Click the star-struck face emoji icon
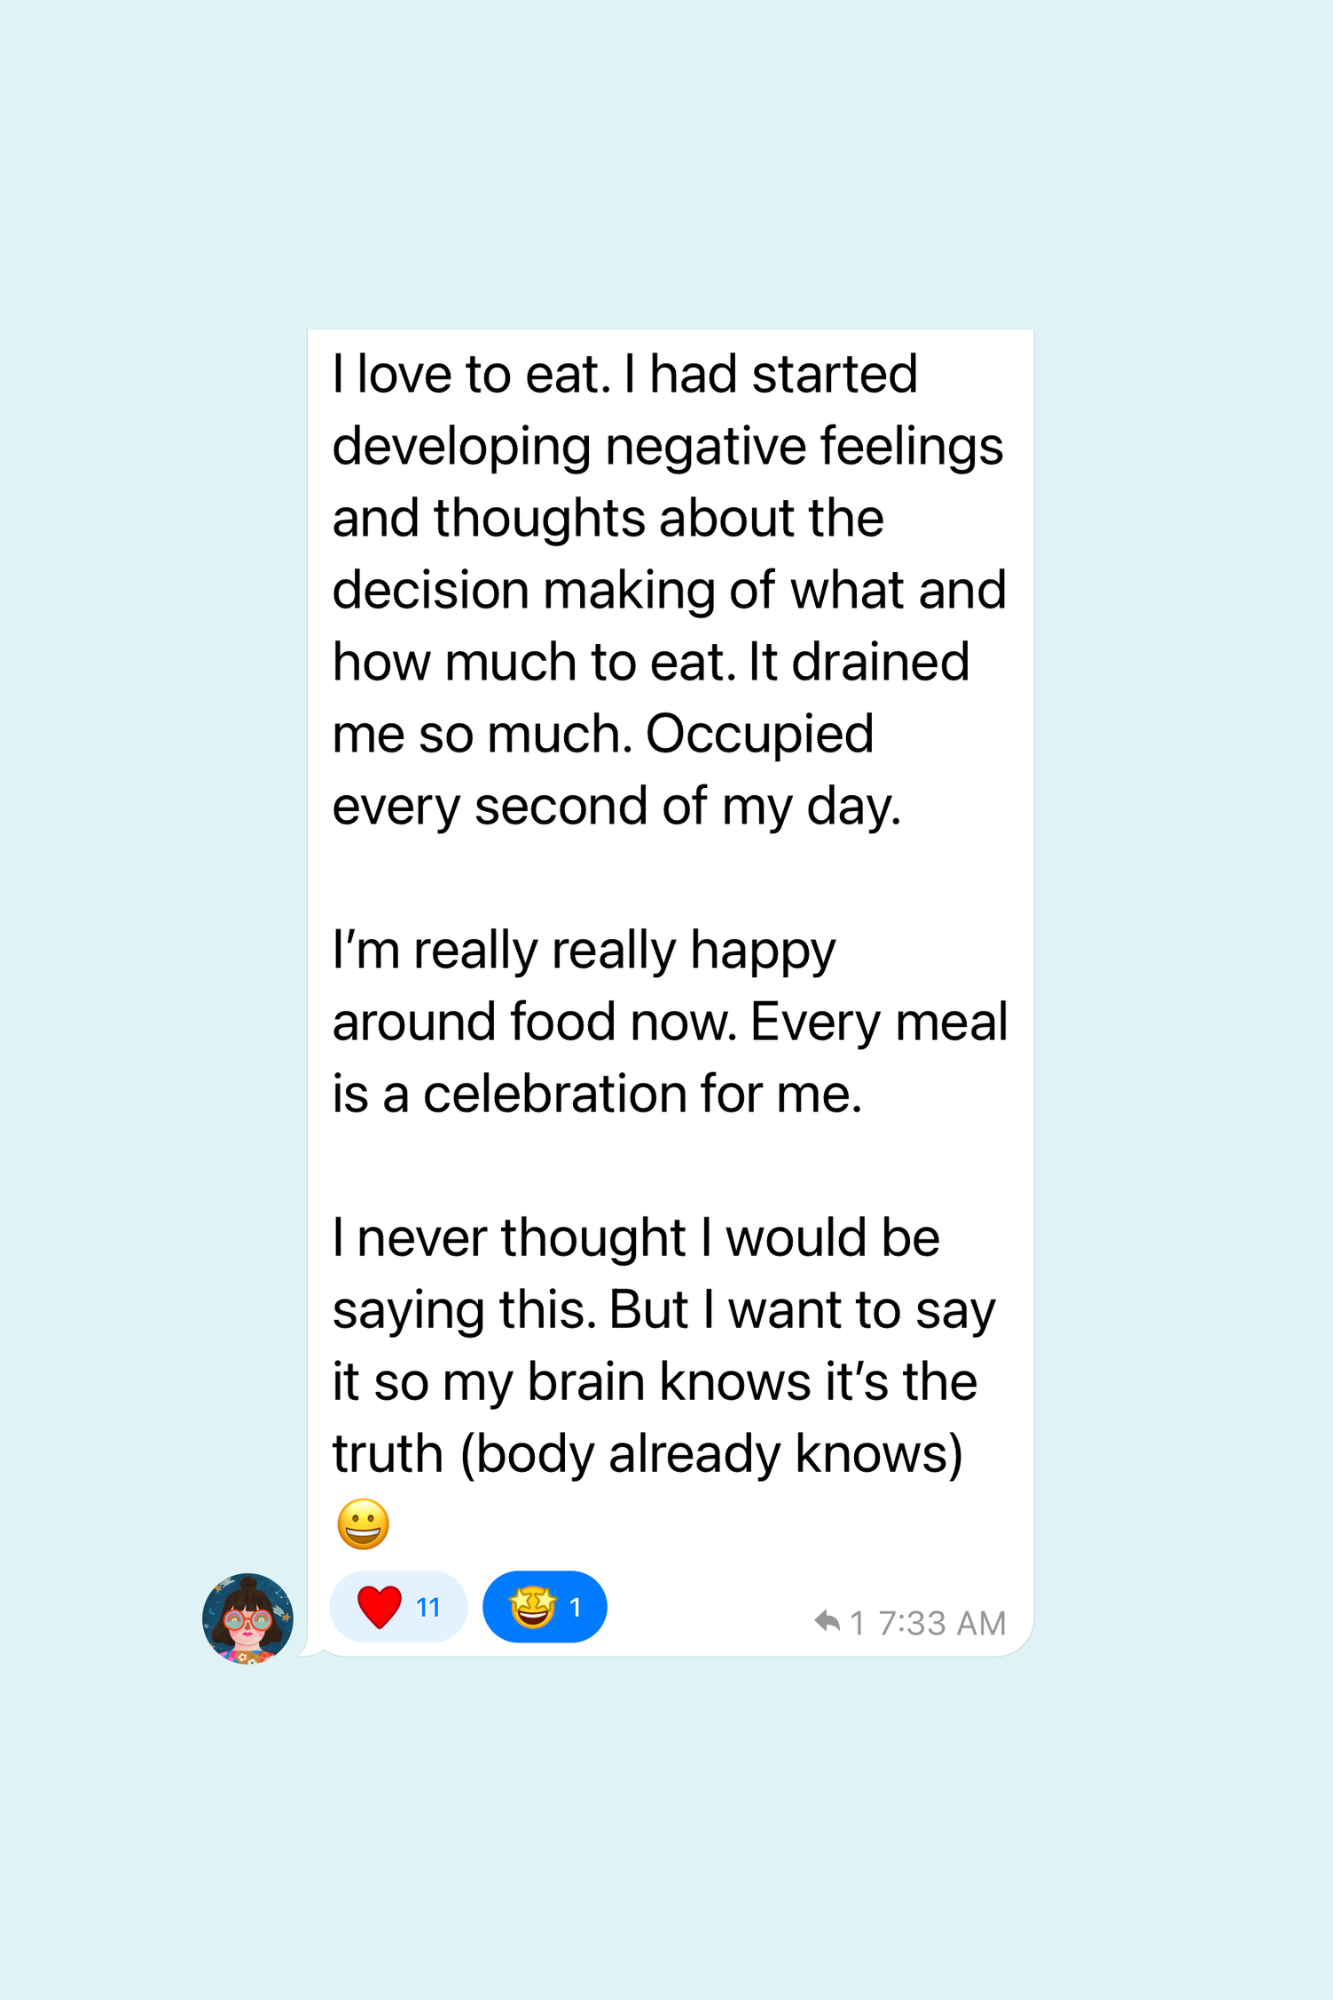 532,1607
